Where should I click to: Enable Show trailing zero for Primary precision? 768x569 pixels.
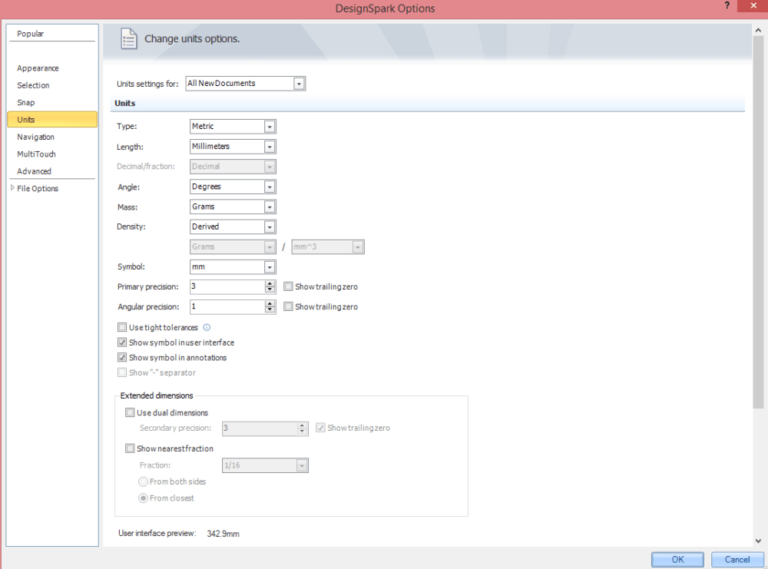[x=288, y=286]
